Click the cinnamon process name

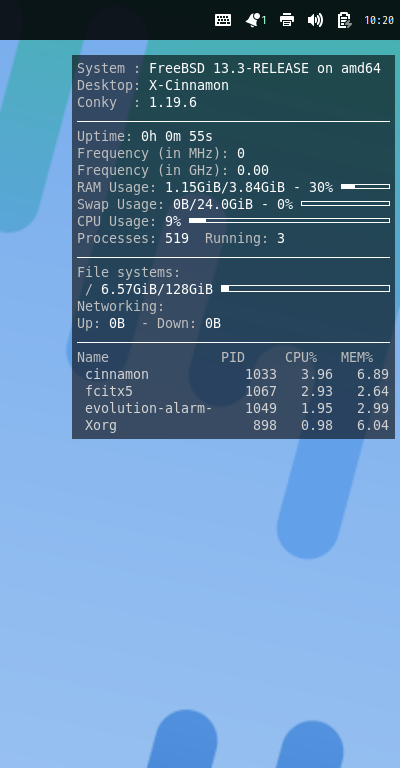tap(117, 374)
